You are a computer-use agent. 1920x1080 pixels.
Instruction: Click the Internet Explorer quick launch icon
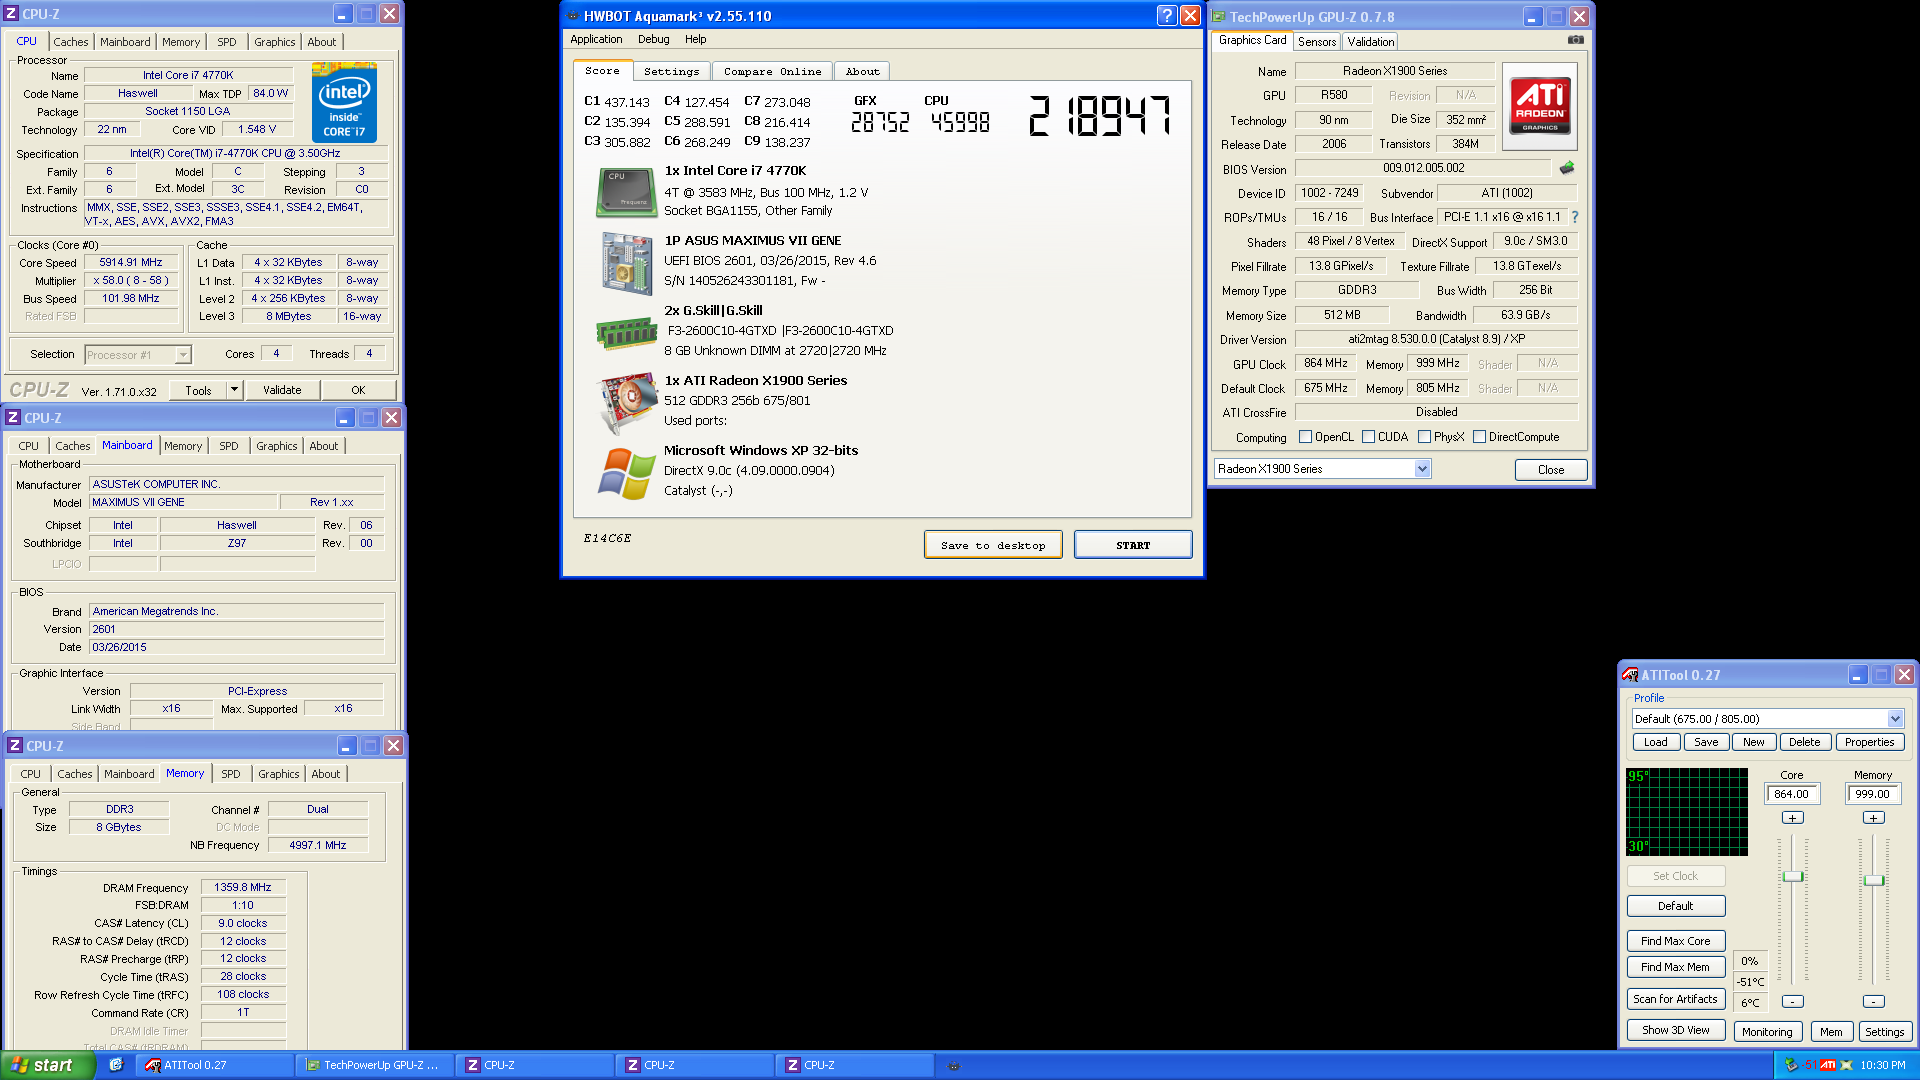coord(116,1065)
